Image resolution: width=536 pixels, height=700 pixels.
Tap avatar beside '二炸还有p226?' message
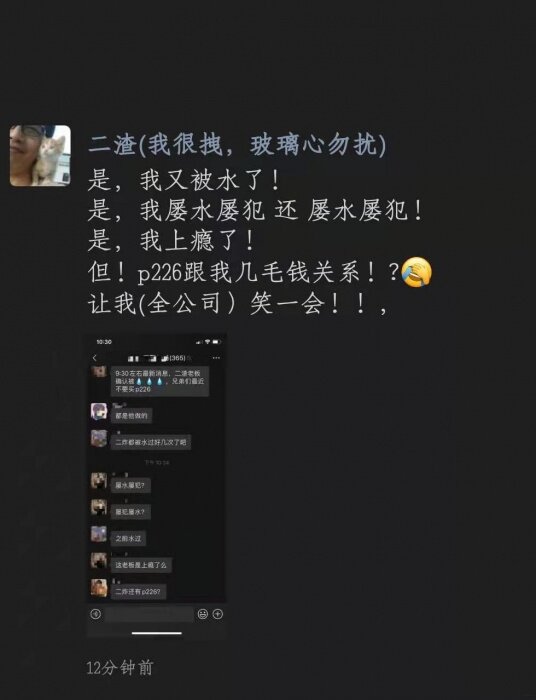[x=99, y=588]
